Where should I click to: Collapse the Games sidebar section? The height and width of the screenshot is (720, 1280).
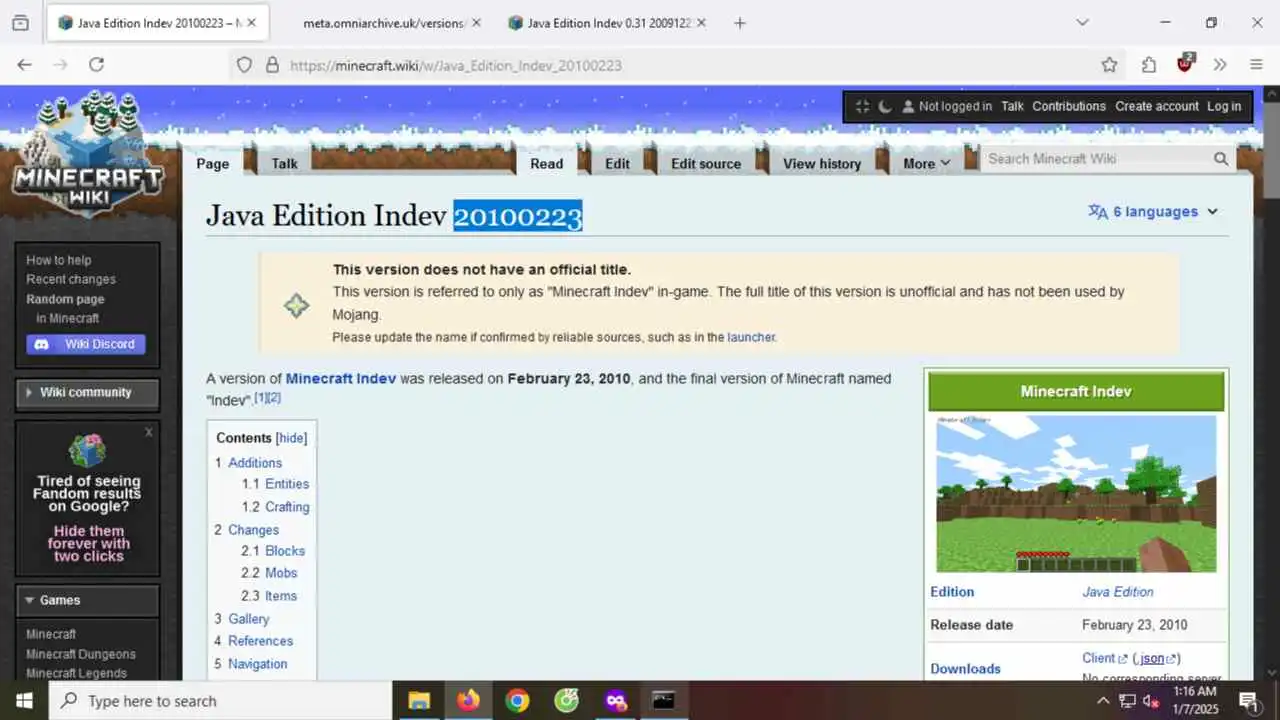87,600
